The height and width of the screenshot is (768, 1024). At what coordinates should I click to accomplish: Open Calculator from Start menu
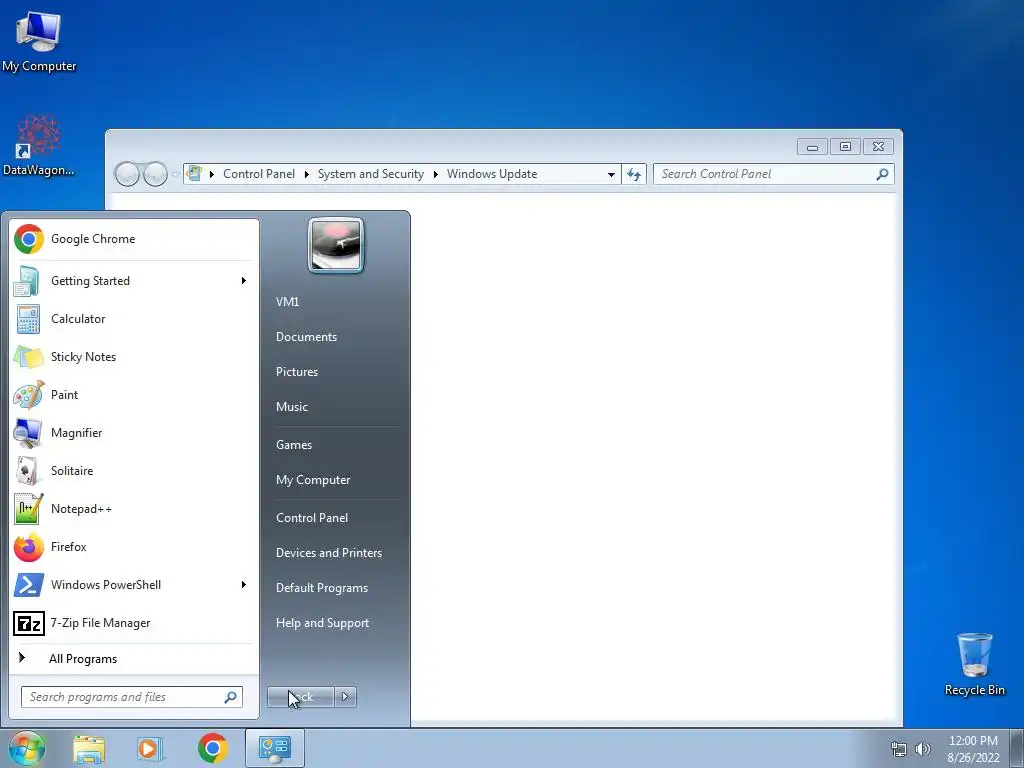click(x=133, y=319)
